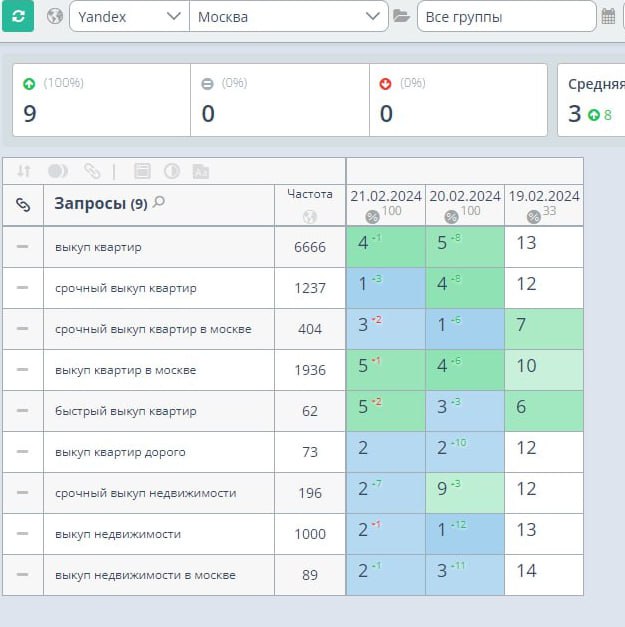The width and height of the screenshot is (625, 627).
Task: Click the average position value 3
Action: (575, 114)
